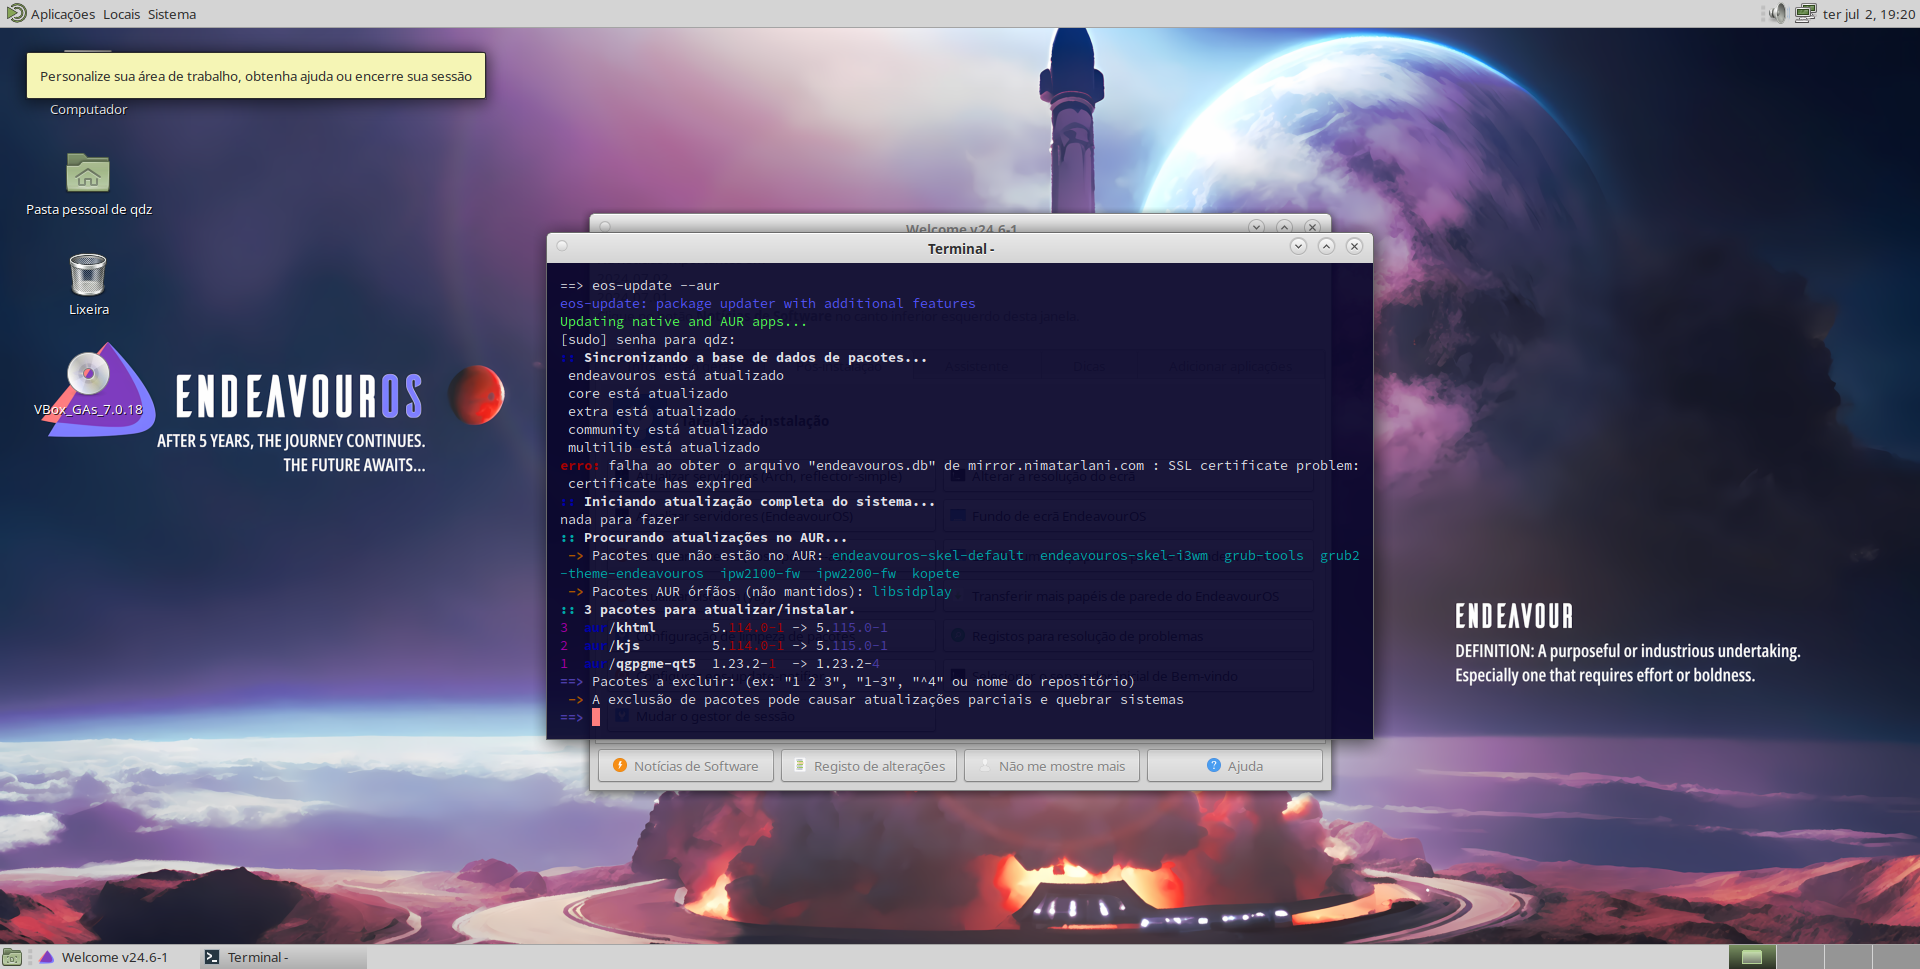Maximize the Terminal window
Screen dimensions: 1920x969
(x=1326, y=246)
